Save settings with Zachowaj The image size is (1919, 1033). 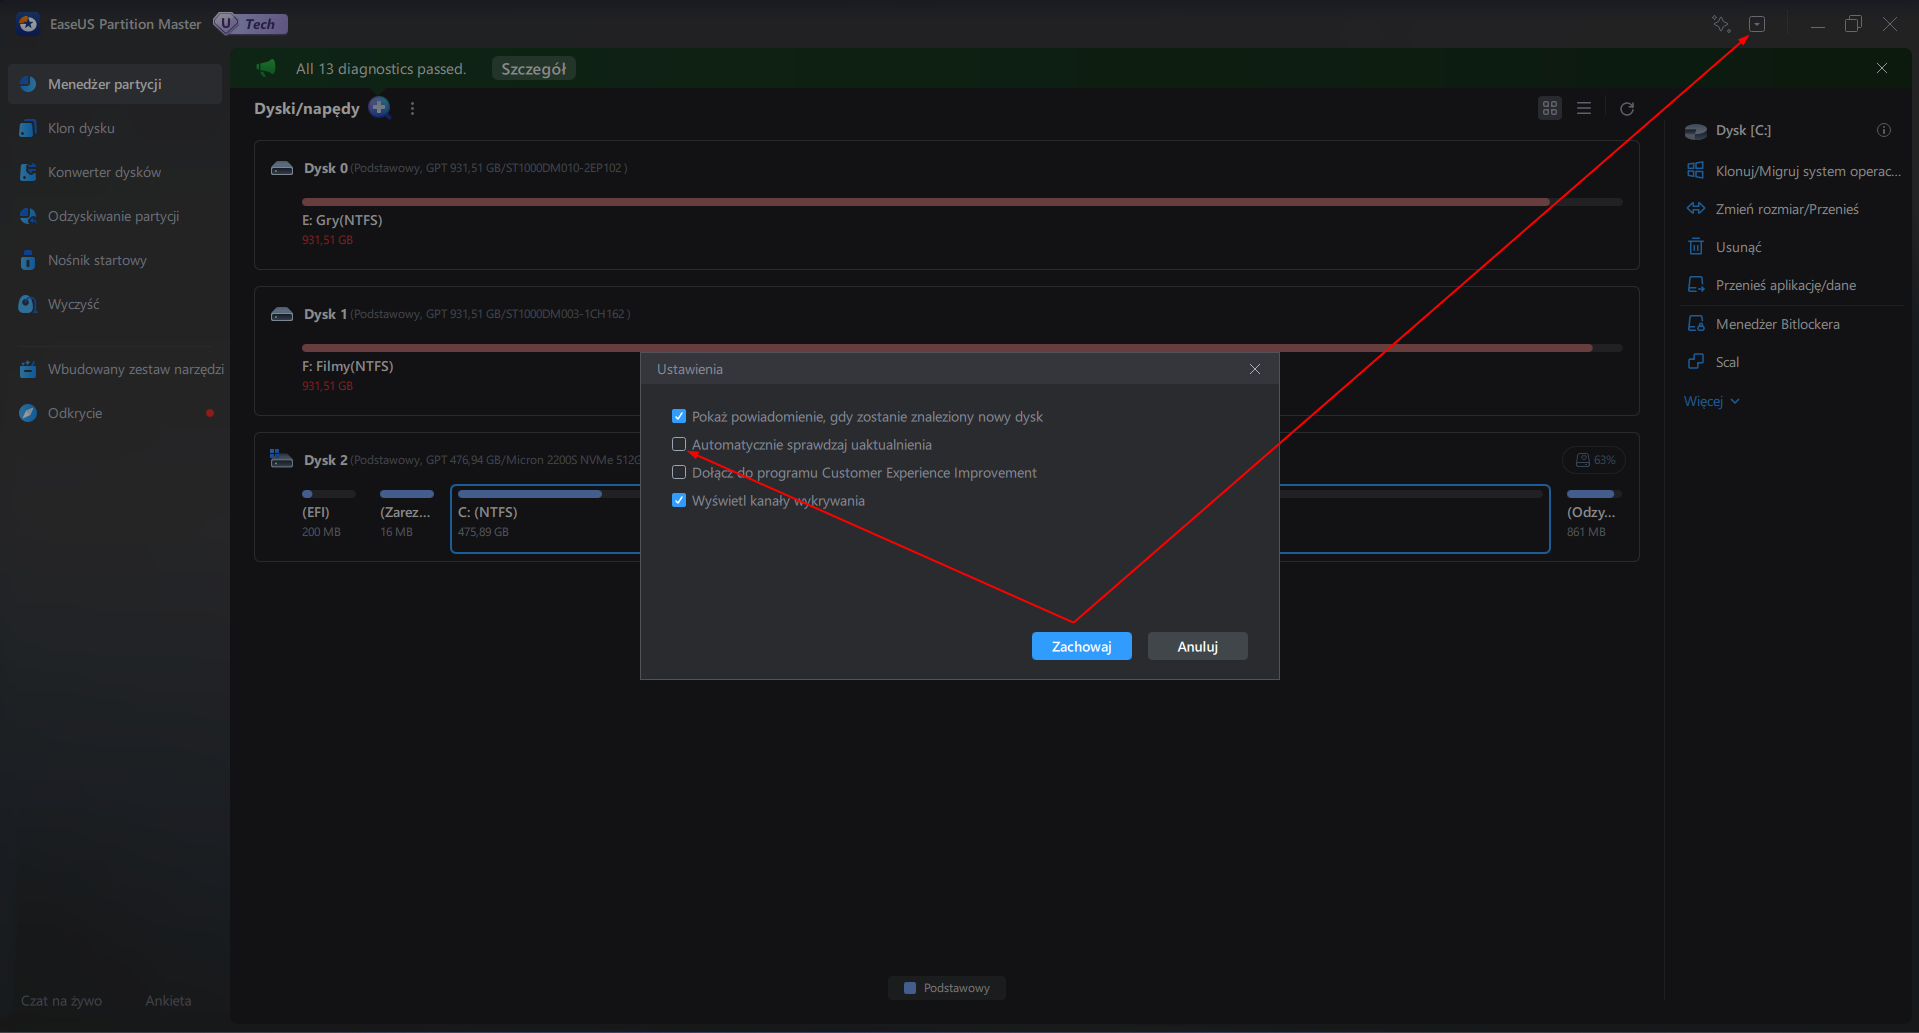coord(1082,646)
